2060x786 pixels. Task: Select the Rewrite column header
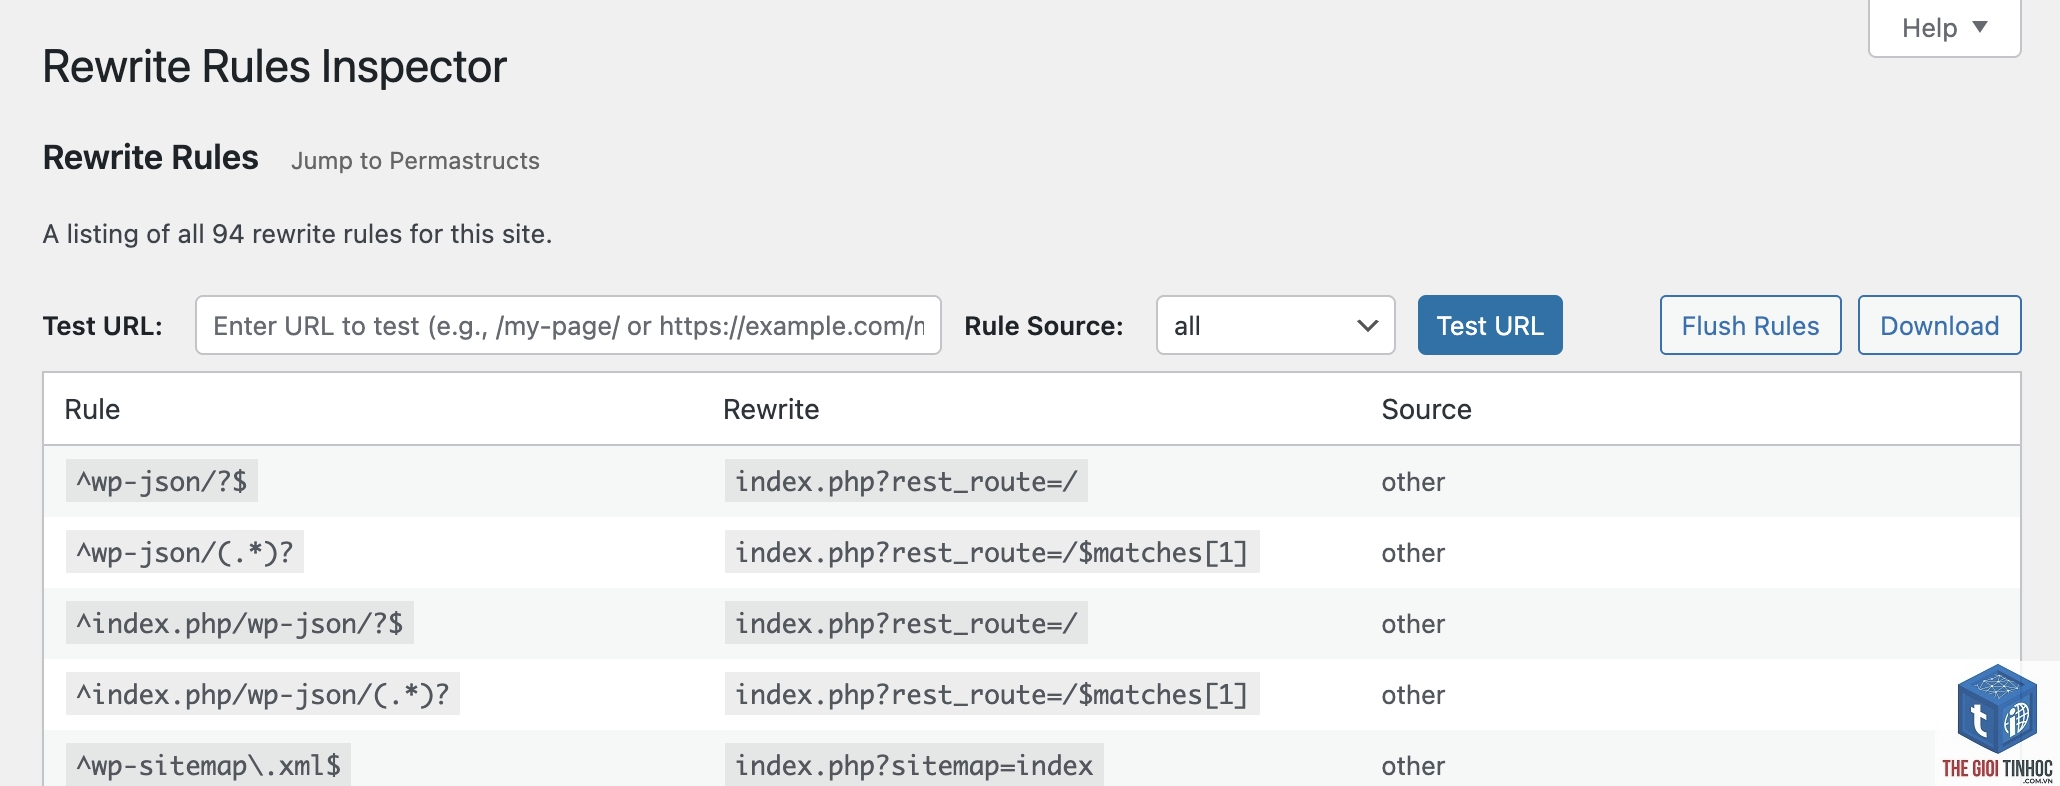tap(771, 409)
